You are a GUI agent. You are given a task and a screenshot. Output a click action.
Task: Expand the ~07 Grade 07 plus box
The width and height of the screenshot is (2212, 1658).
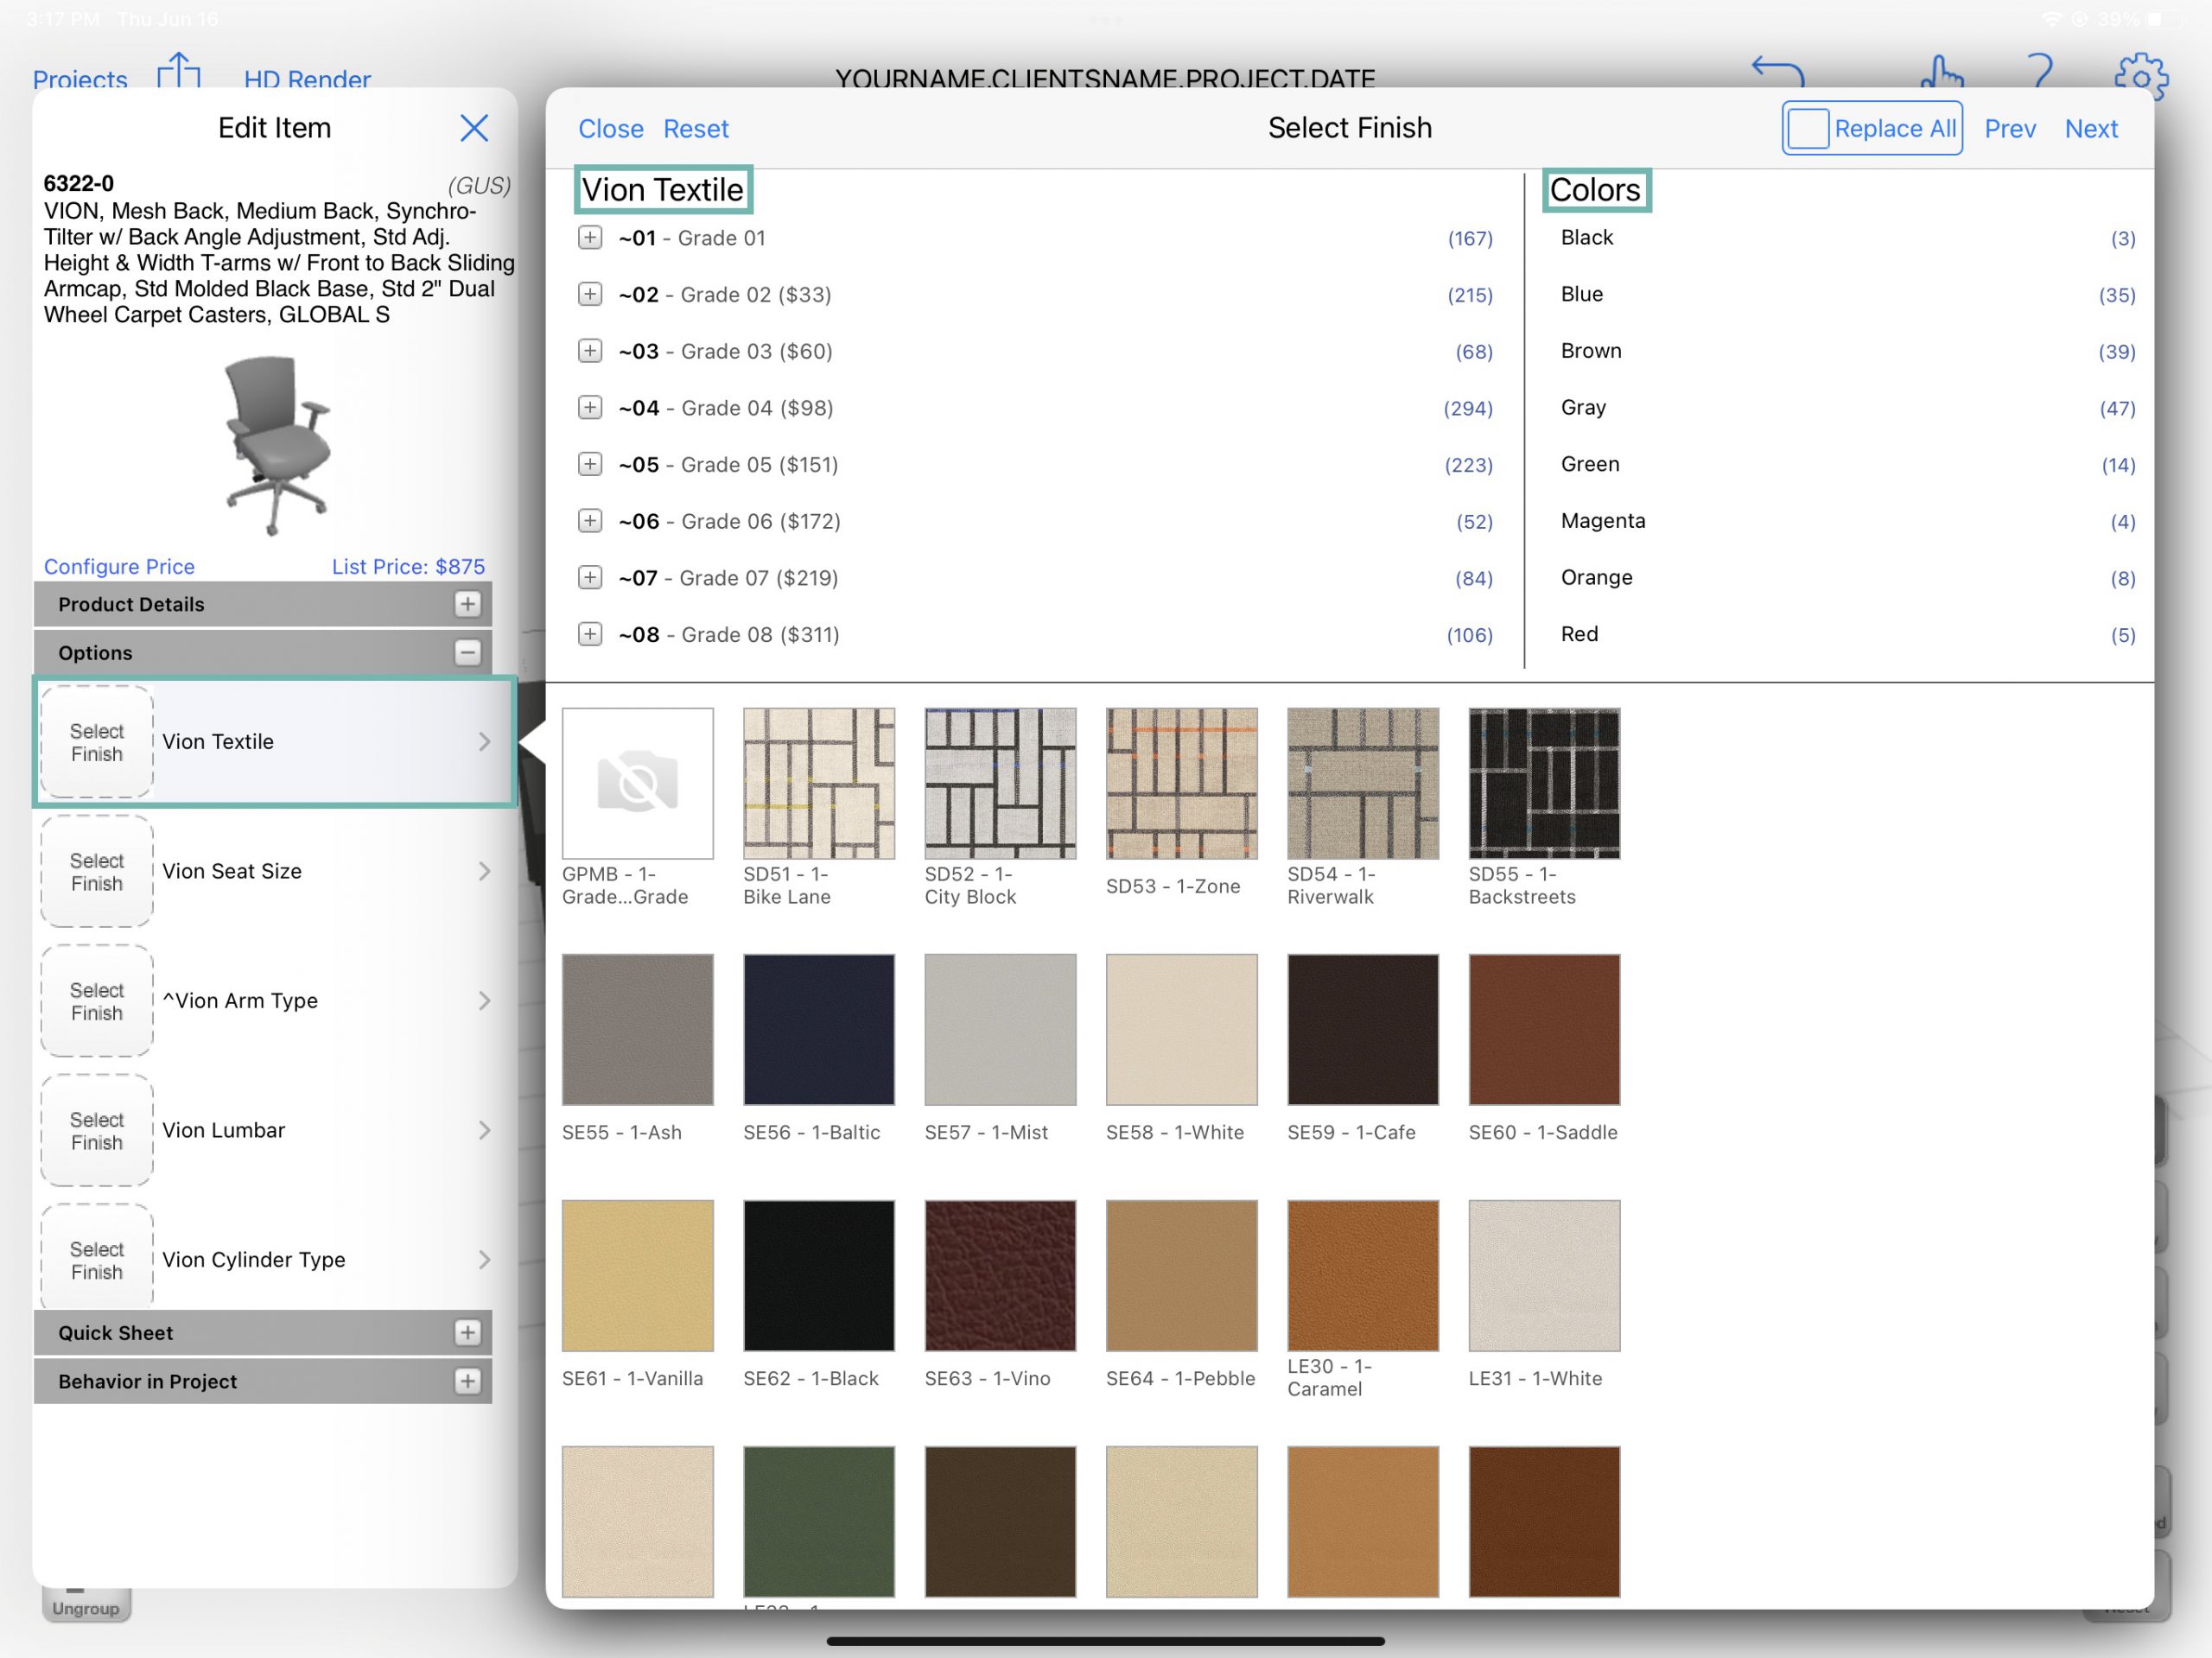(590, 578)
